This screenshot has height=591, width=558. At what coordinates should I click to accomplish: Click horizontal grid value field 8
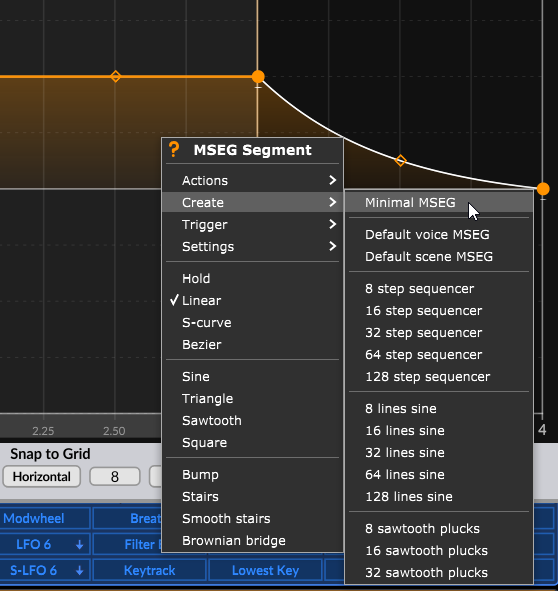click(115, 477)
